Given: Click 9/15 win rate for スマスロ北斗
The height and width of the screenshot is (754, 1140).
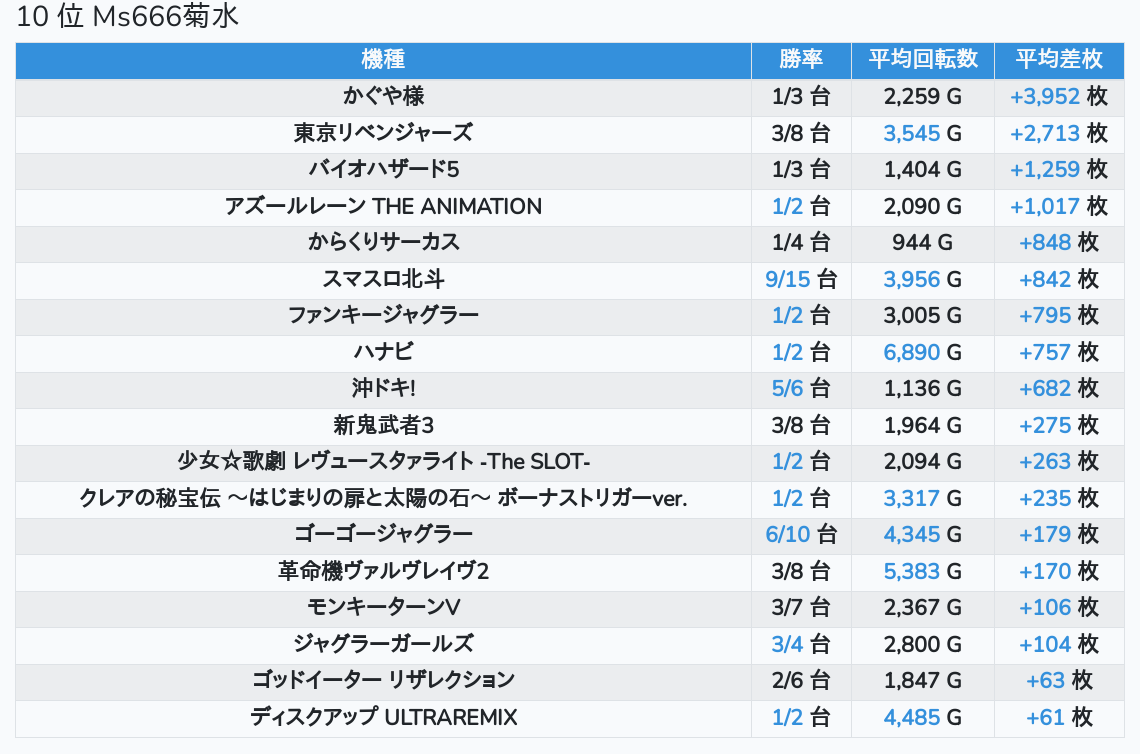Looking at the screenshot, I should point(787,280).
